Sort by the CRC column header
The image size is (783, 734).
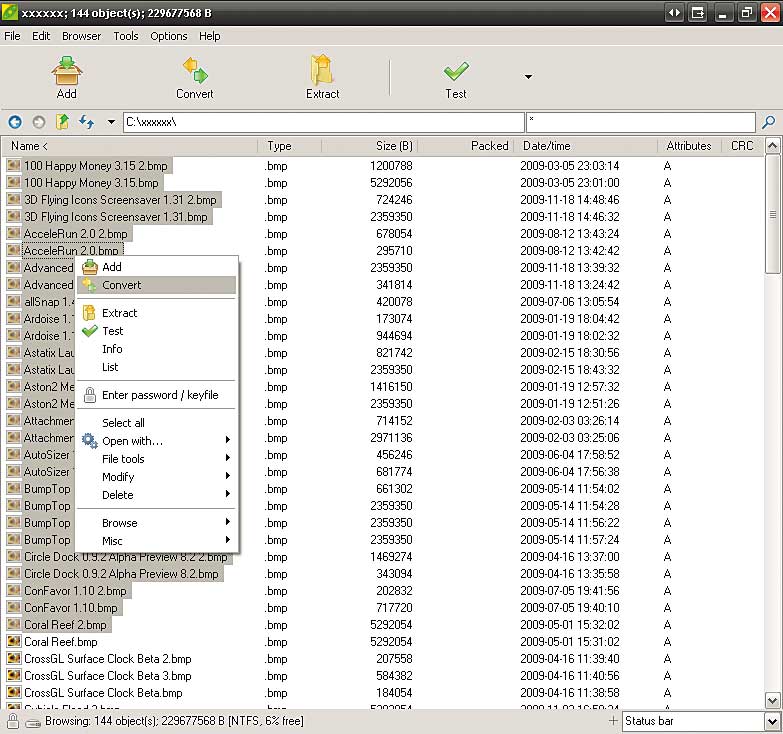[x=743, y=146]
